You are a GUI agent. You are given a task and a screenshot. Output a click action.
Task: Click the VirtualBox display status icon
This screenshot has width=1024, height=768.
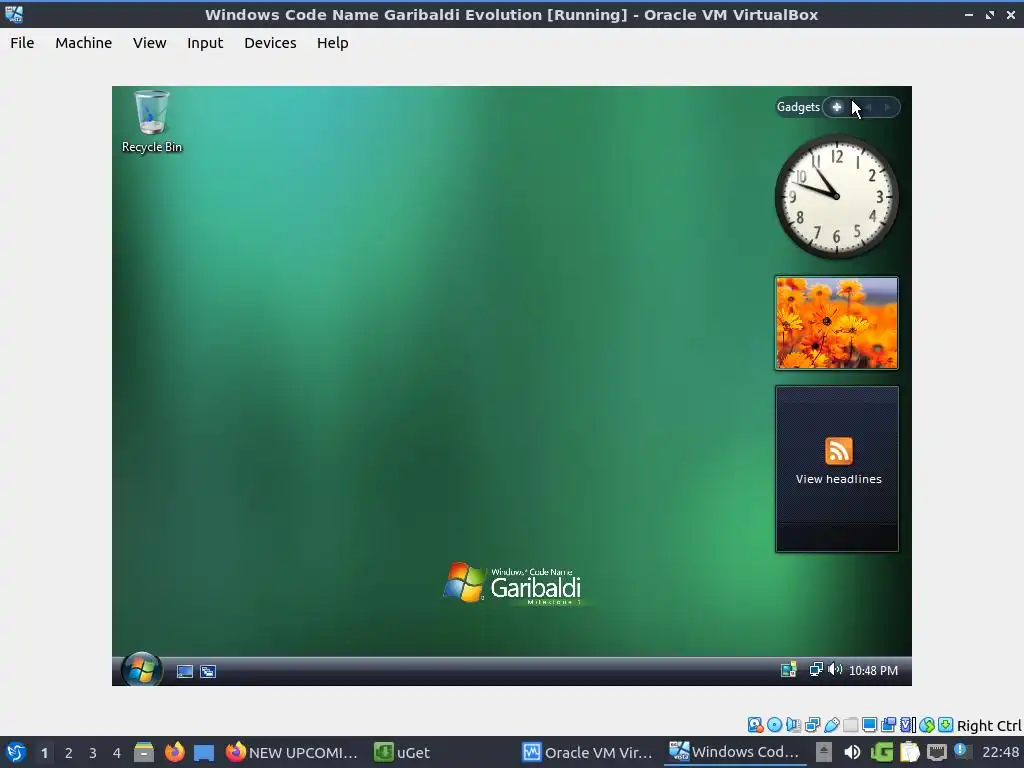point(869,725)
